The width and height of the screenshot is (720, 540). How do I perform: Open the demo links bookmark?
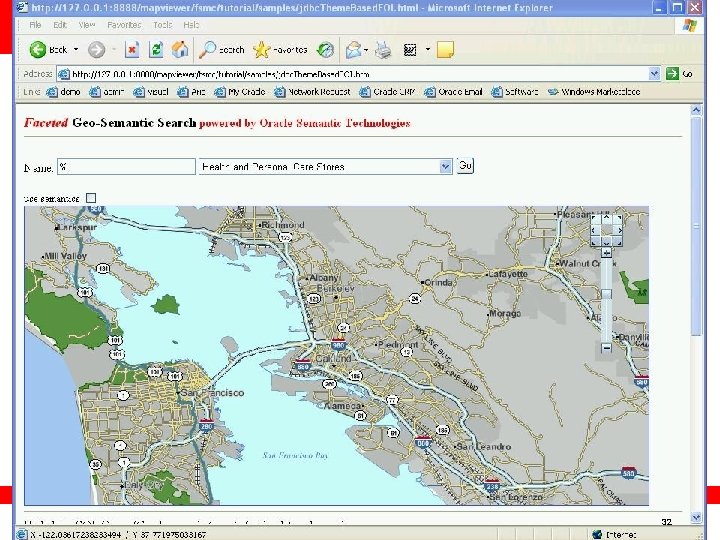point(64,92)
